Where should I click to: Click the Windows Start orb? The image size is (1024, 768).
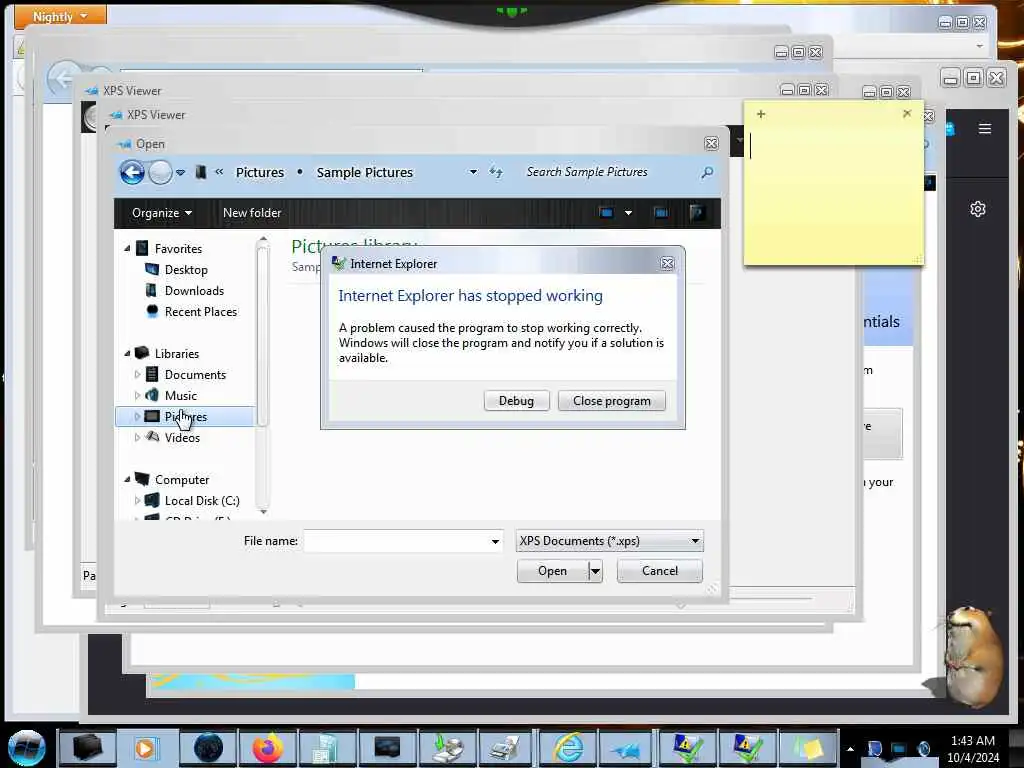point(26,747)
